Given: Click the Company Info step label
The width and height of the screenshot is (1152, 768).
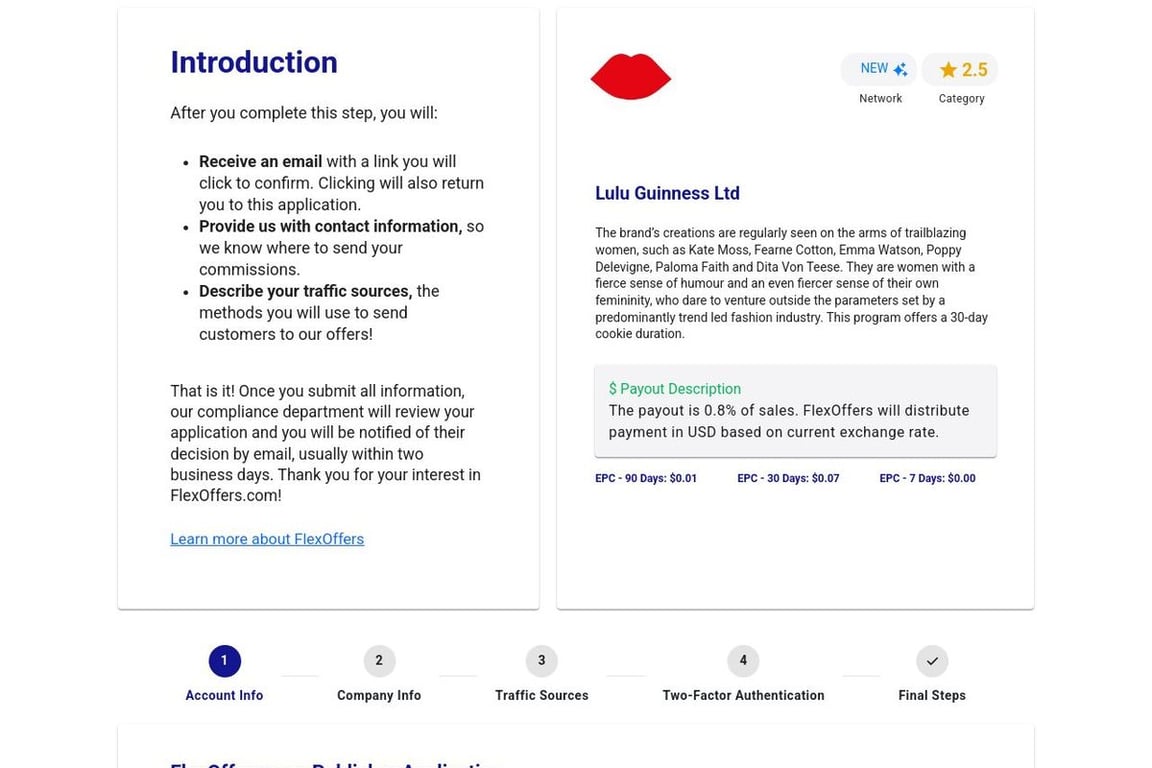Looking at the screenshot, I should point(379,695).
